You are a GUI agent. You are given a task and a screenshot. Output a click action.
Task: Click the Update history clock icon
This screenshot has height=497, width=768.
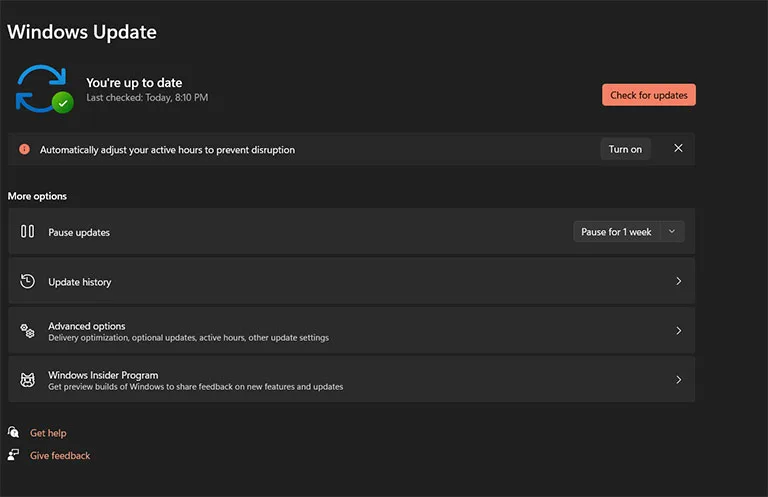click(x=27, y=281)
